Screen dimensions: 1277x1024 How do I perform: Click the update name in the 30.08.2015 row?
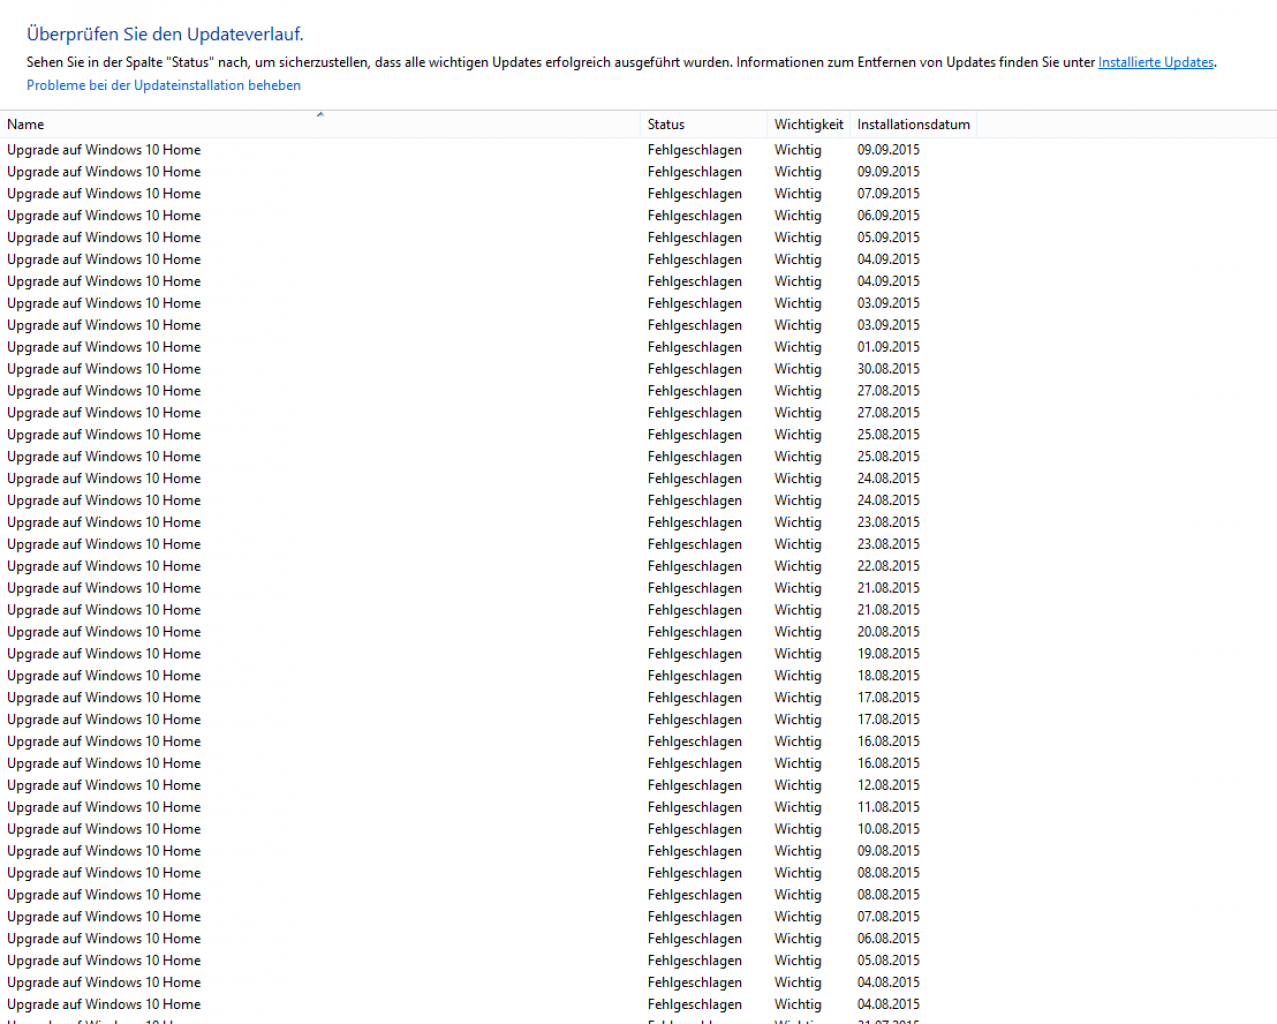click(104, 369)
